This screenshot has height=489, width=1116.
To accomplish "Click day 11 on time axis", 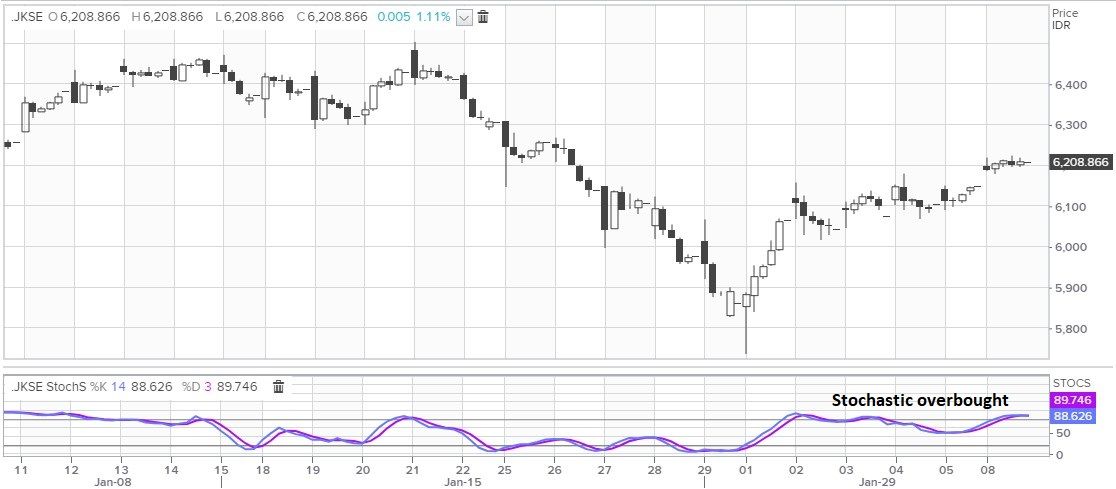I will click(21, 470).
